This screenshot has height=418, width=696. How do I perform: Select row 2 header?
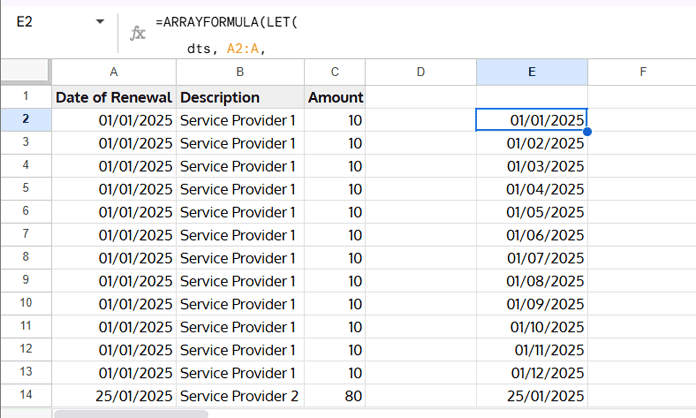tap(26, 120)
